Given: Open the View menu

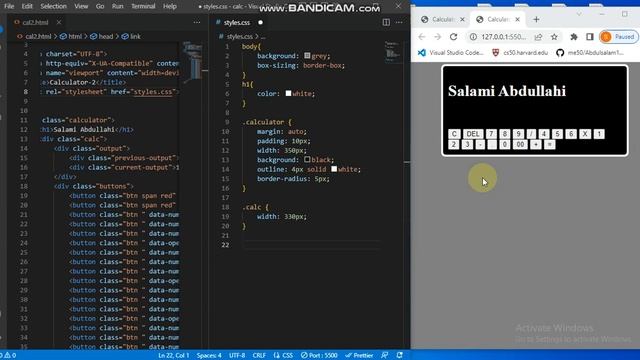Looking at the screenshot, I should [81, 6].
